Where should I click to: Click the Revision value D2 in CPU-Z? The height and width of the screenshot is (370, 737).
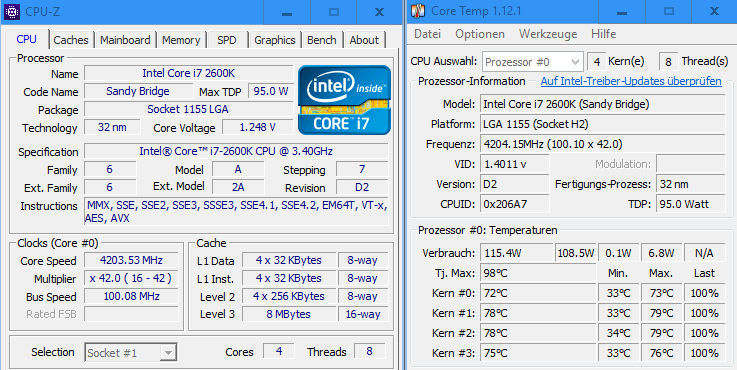(x=362, y=187)
